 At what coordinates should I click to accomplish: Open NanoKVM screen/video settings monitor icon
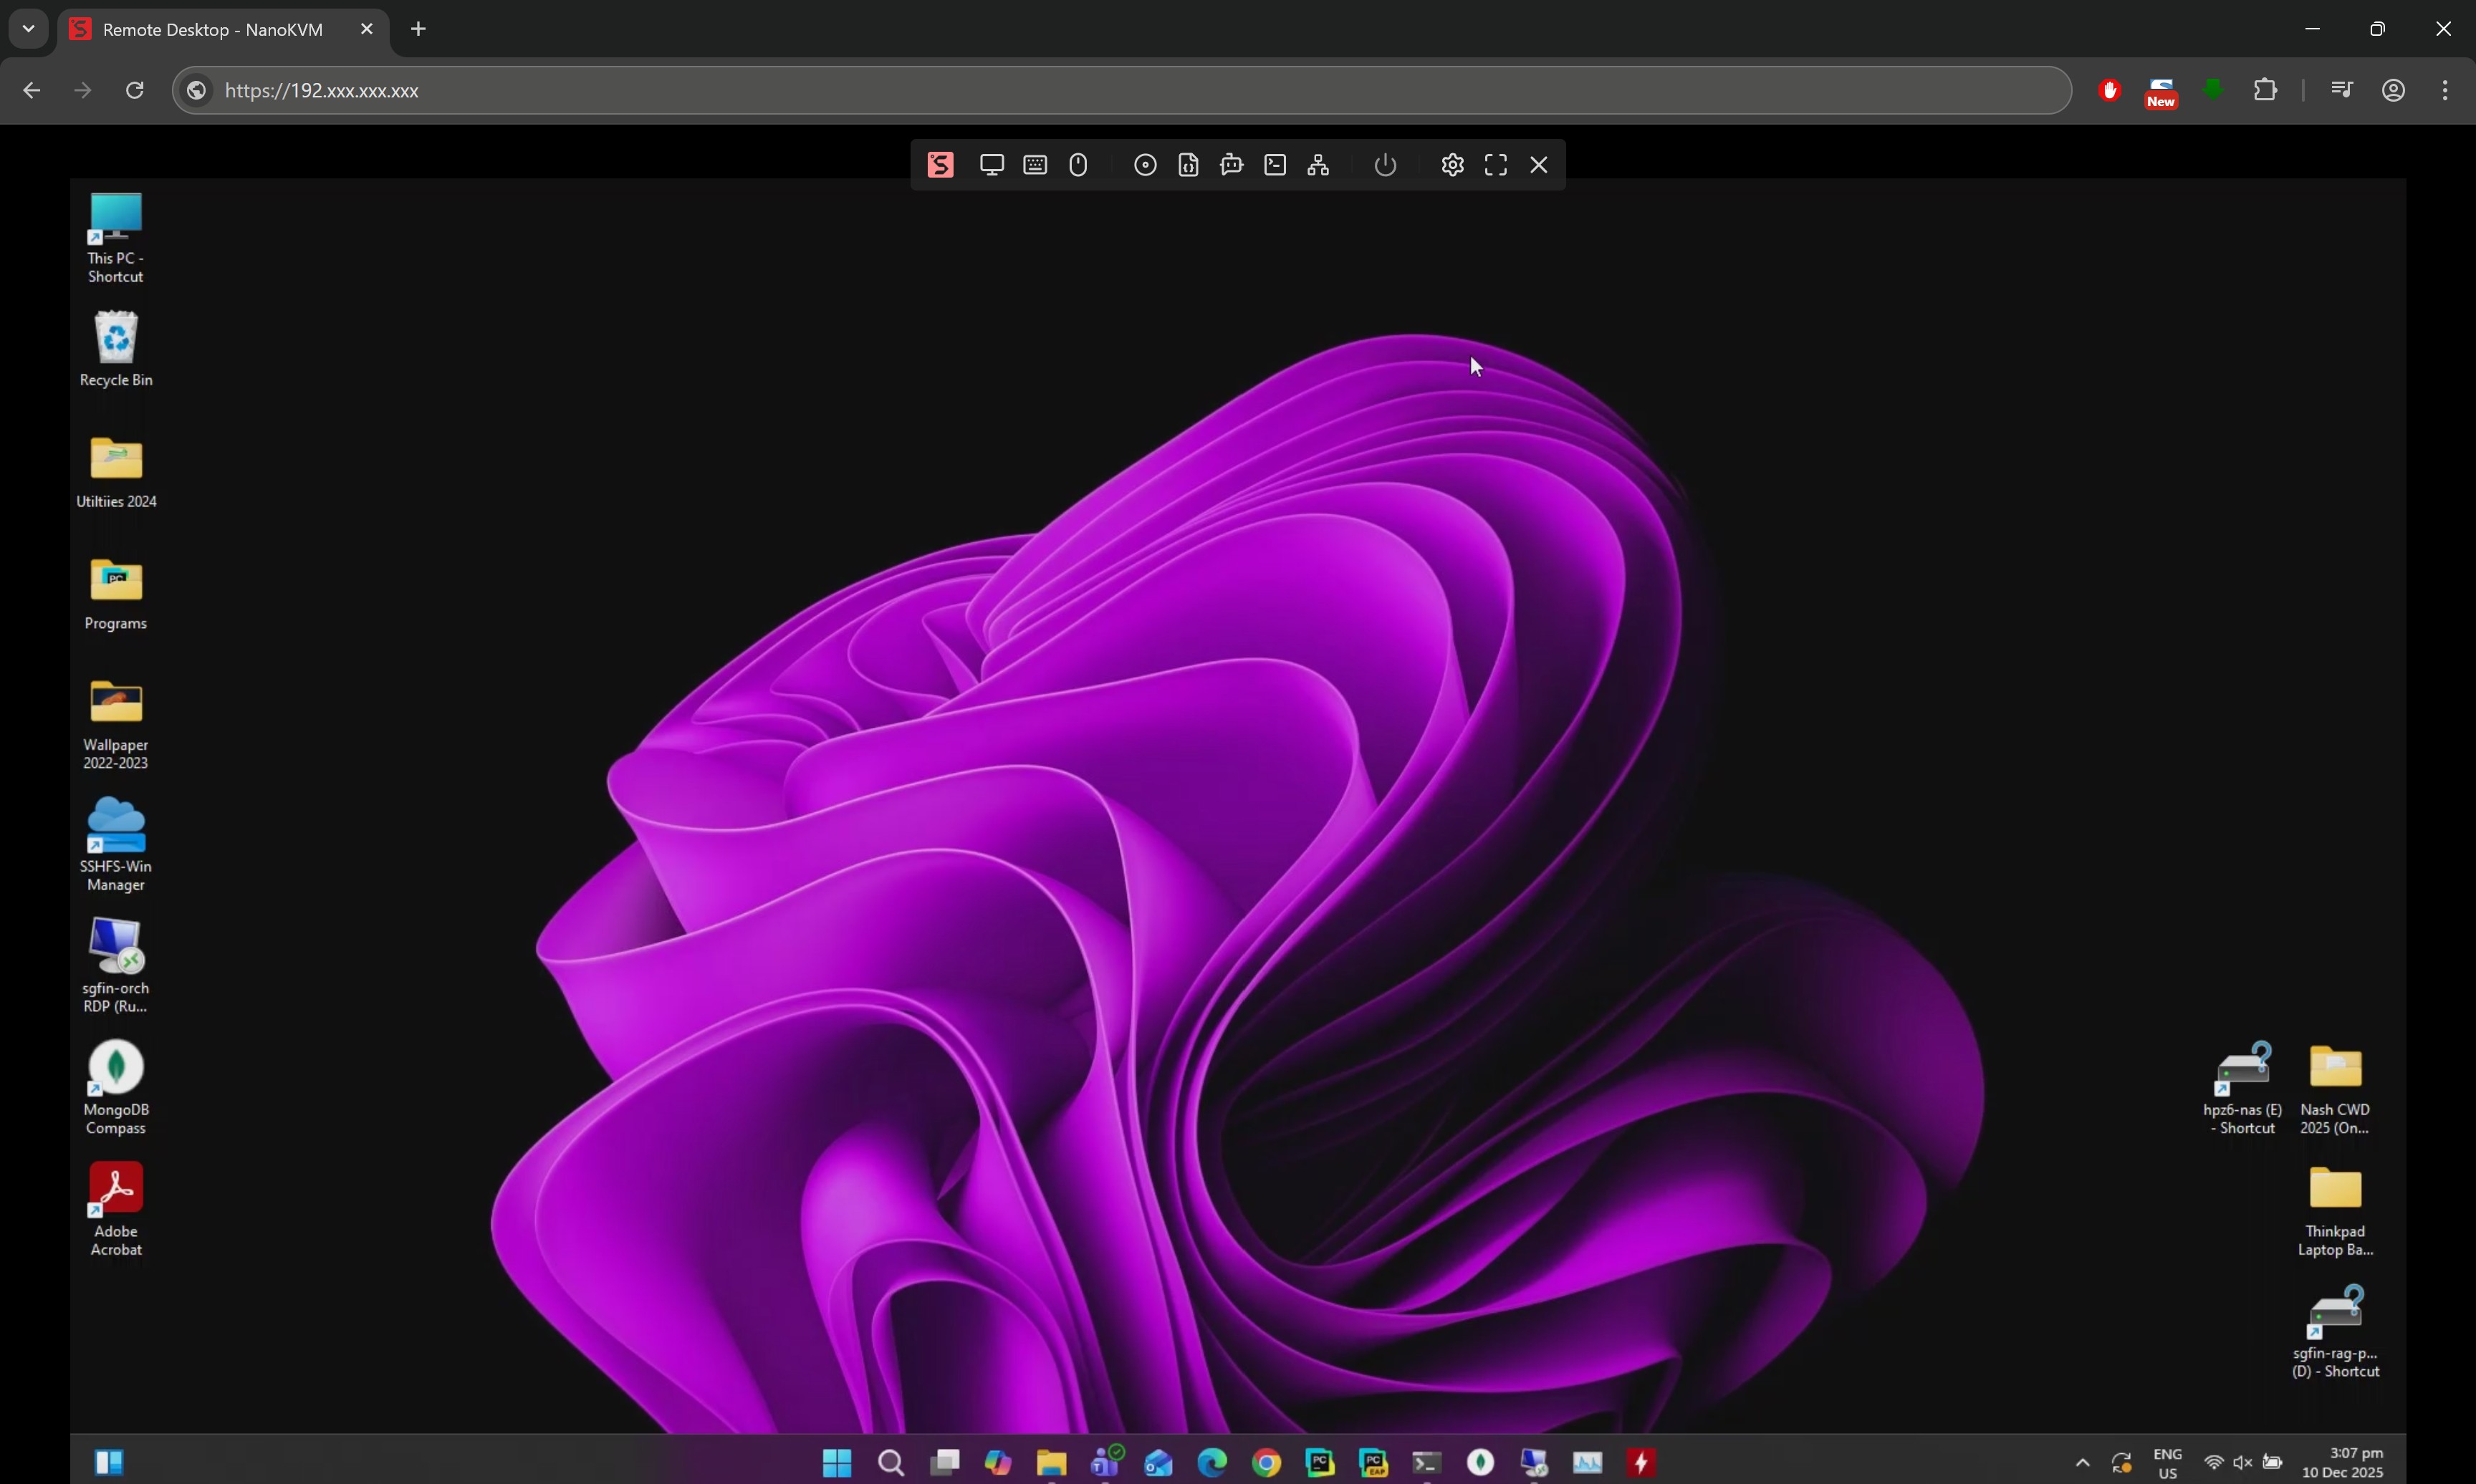tap(991, 165)
